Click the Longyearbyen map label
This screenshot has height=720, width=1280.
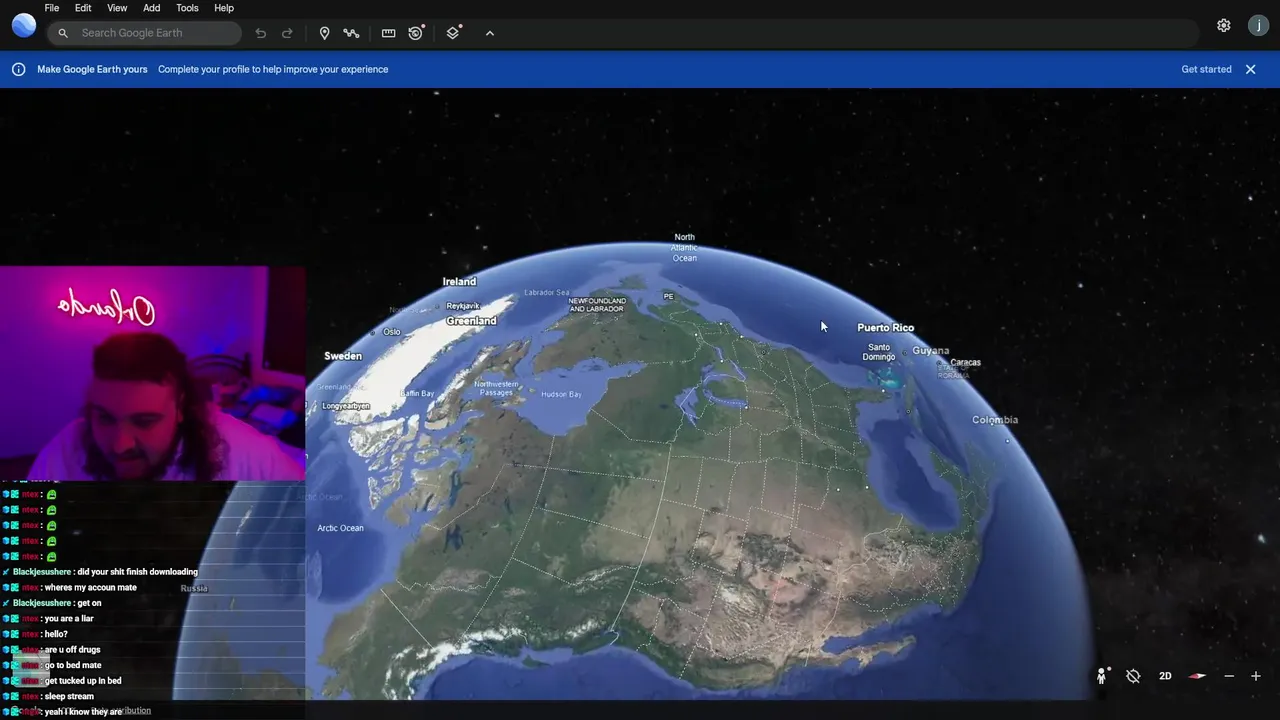[346, 406]
